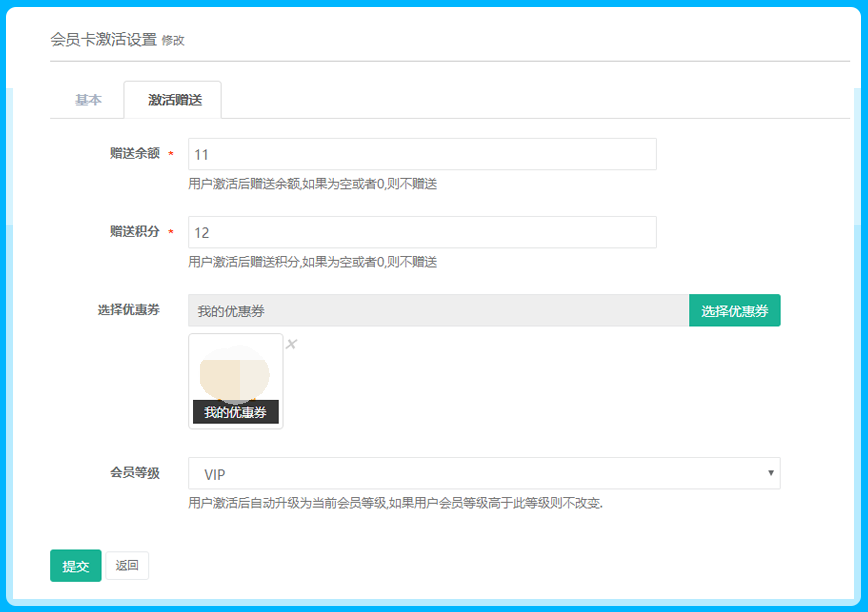Click the 赠送余额 input field
The image size is (868, 612).
tap(422, 154)
